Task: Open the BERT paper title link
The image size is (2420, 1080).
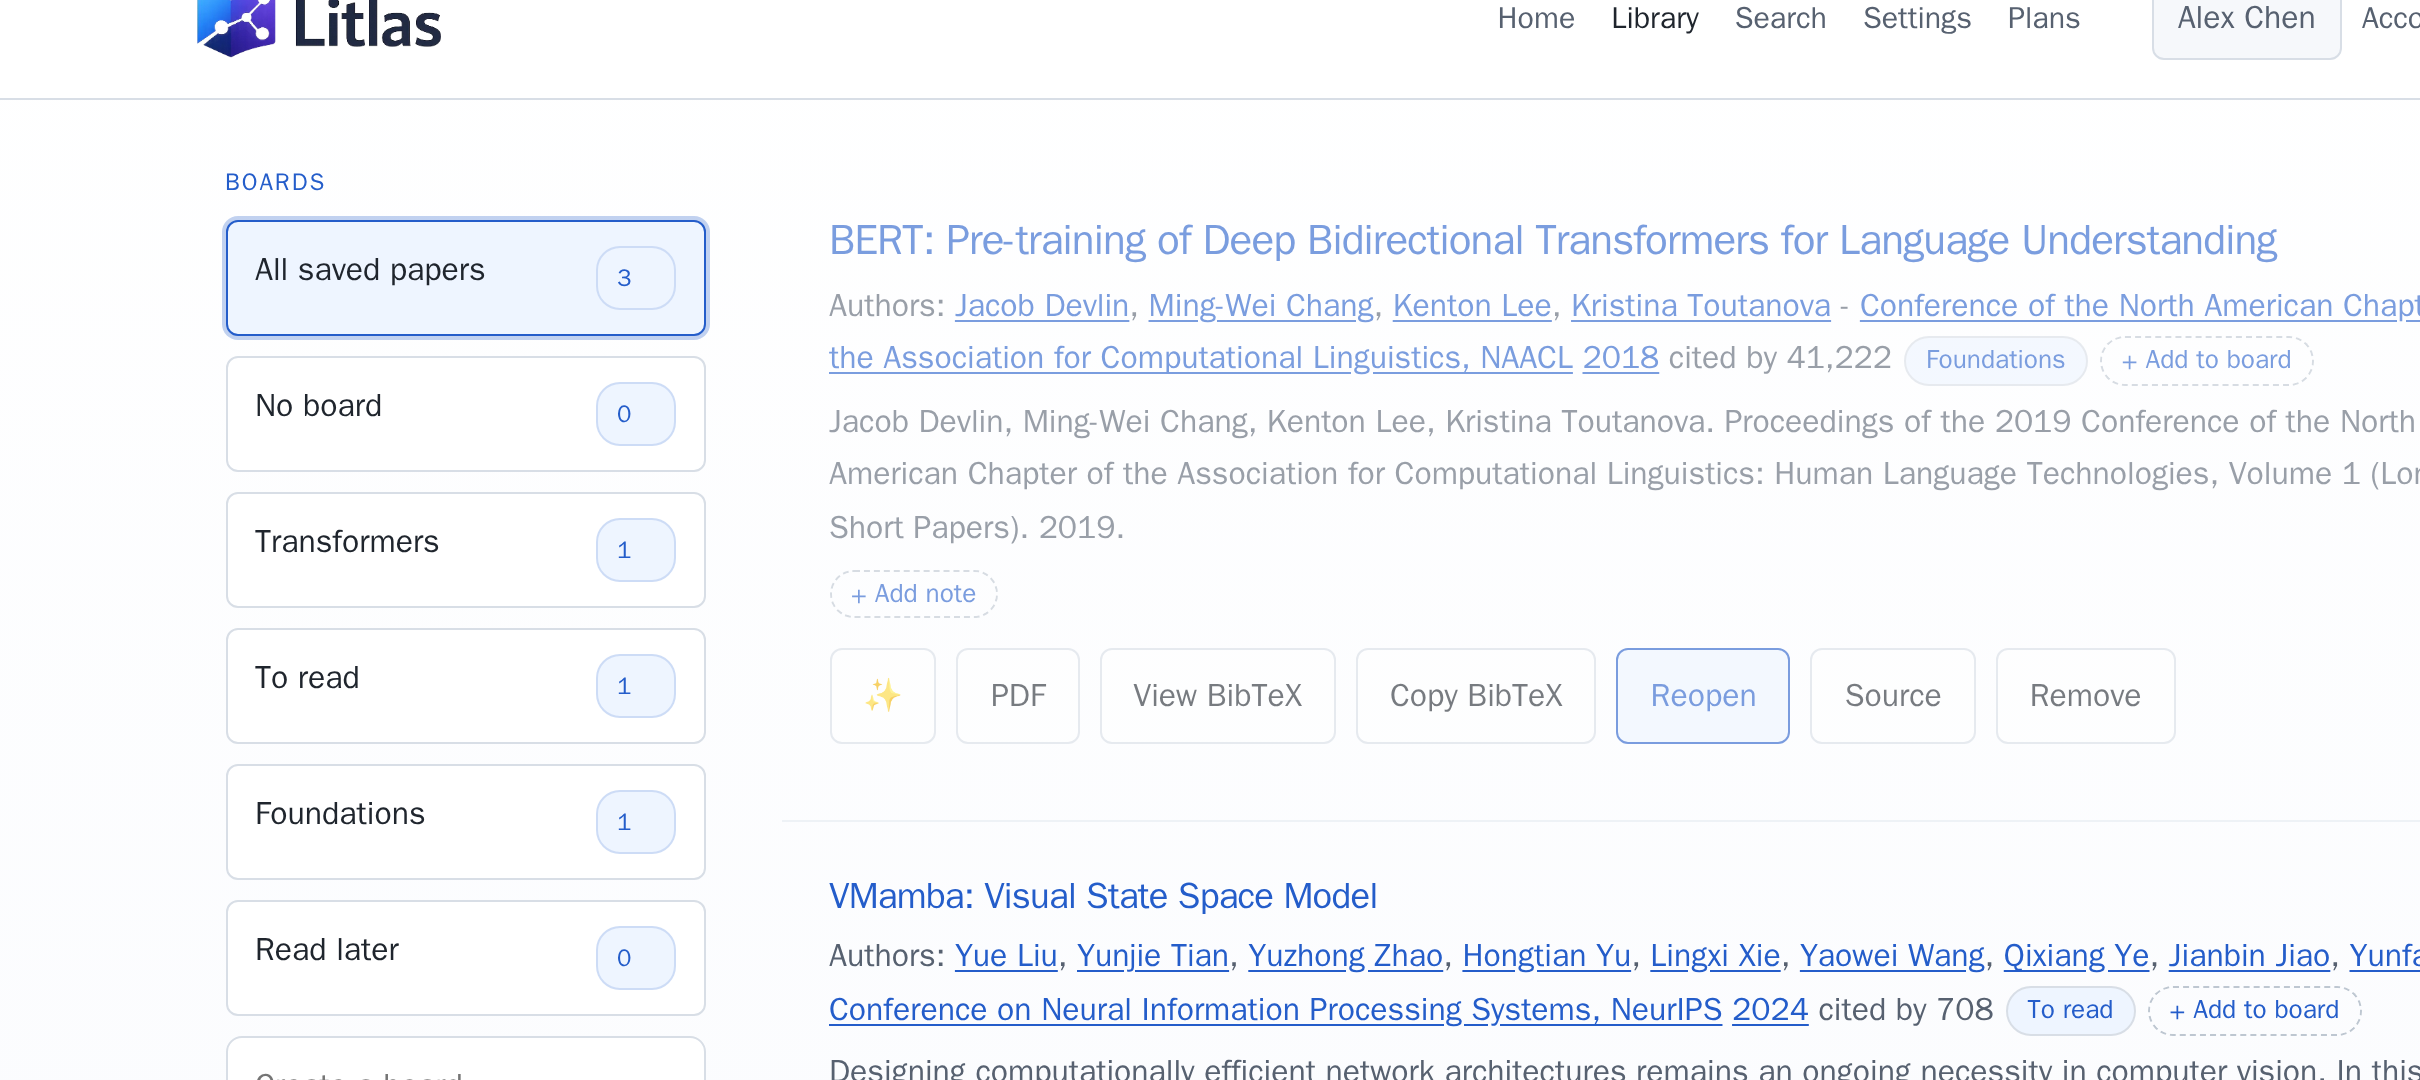Action: pos(1552,241)
